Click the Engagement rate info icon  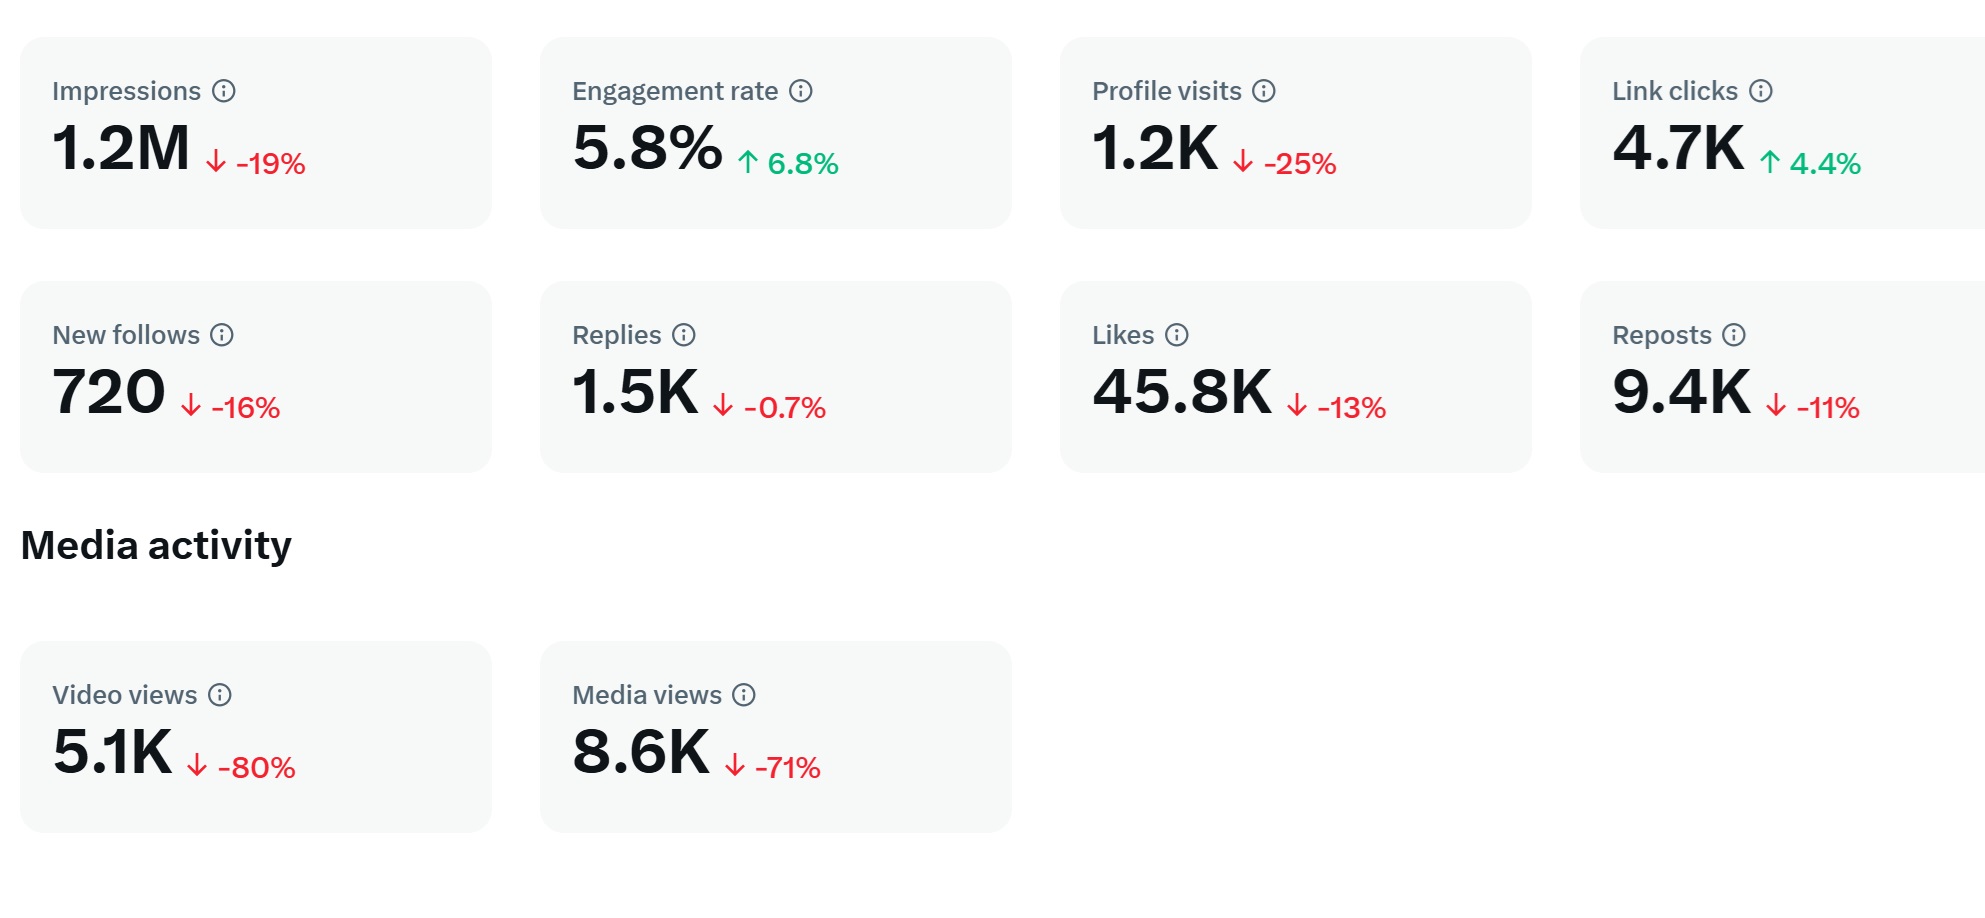pyautogui.click(x=800, y=91)
